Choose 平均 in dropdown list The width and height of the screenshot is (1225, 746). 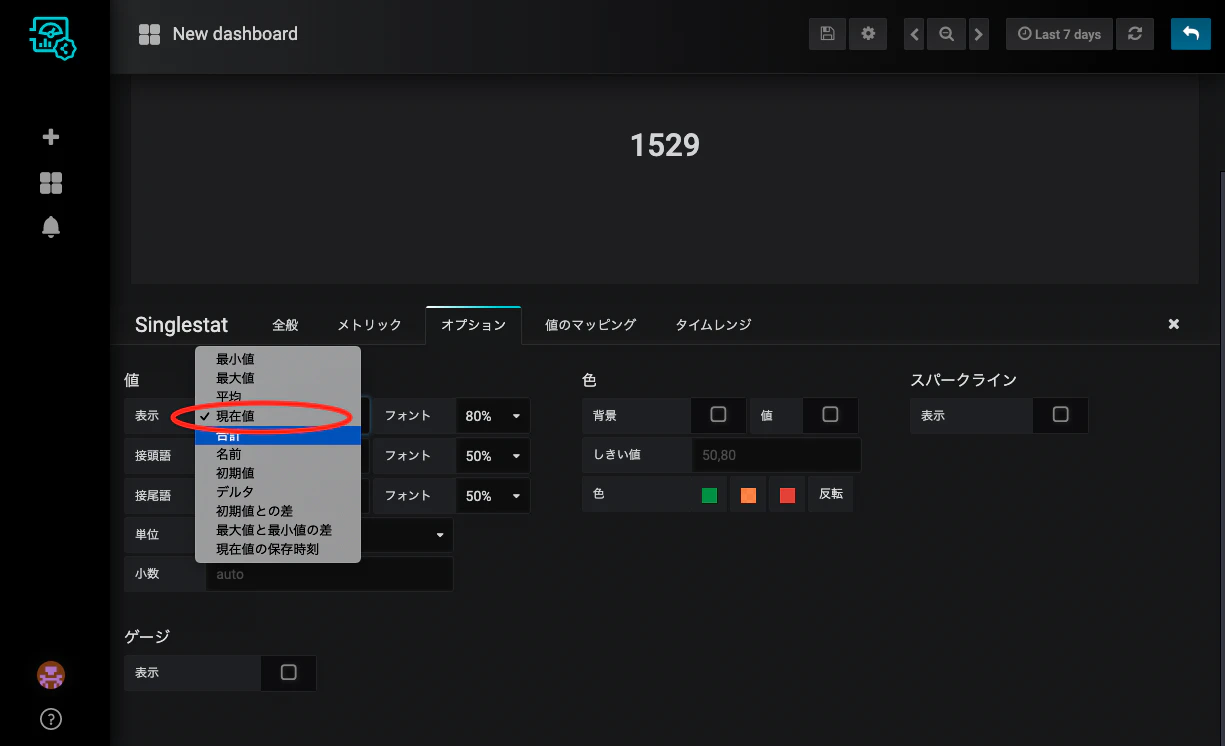coord(278,397)
